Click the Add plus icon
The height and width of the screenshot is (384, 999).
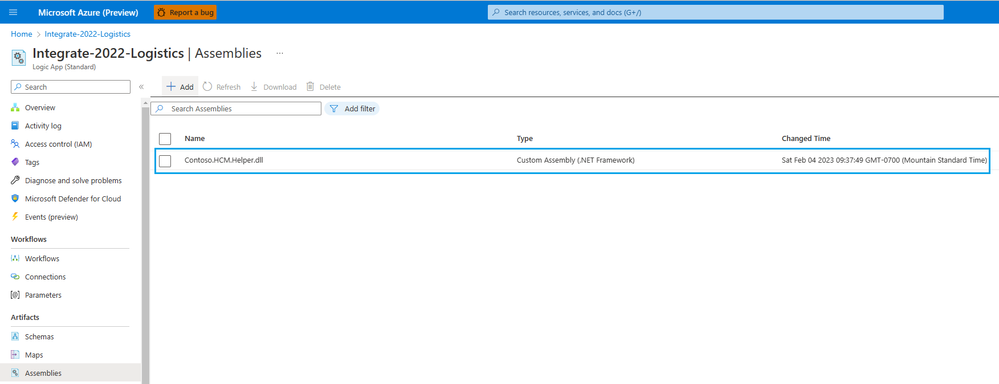(x=171, y=87)
